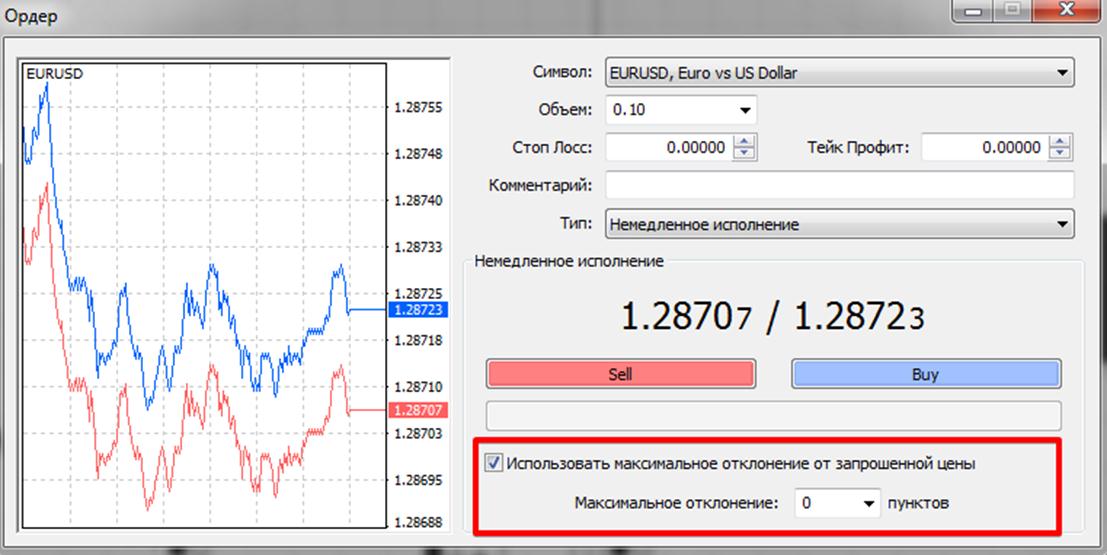Viewport: 1107px width, 555px height.
Task: Click the red 1.28707 bid price label
Action: point(419,410)
